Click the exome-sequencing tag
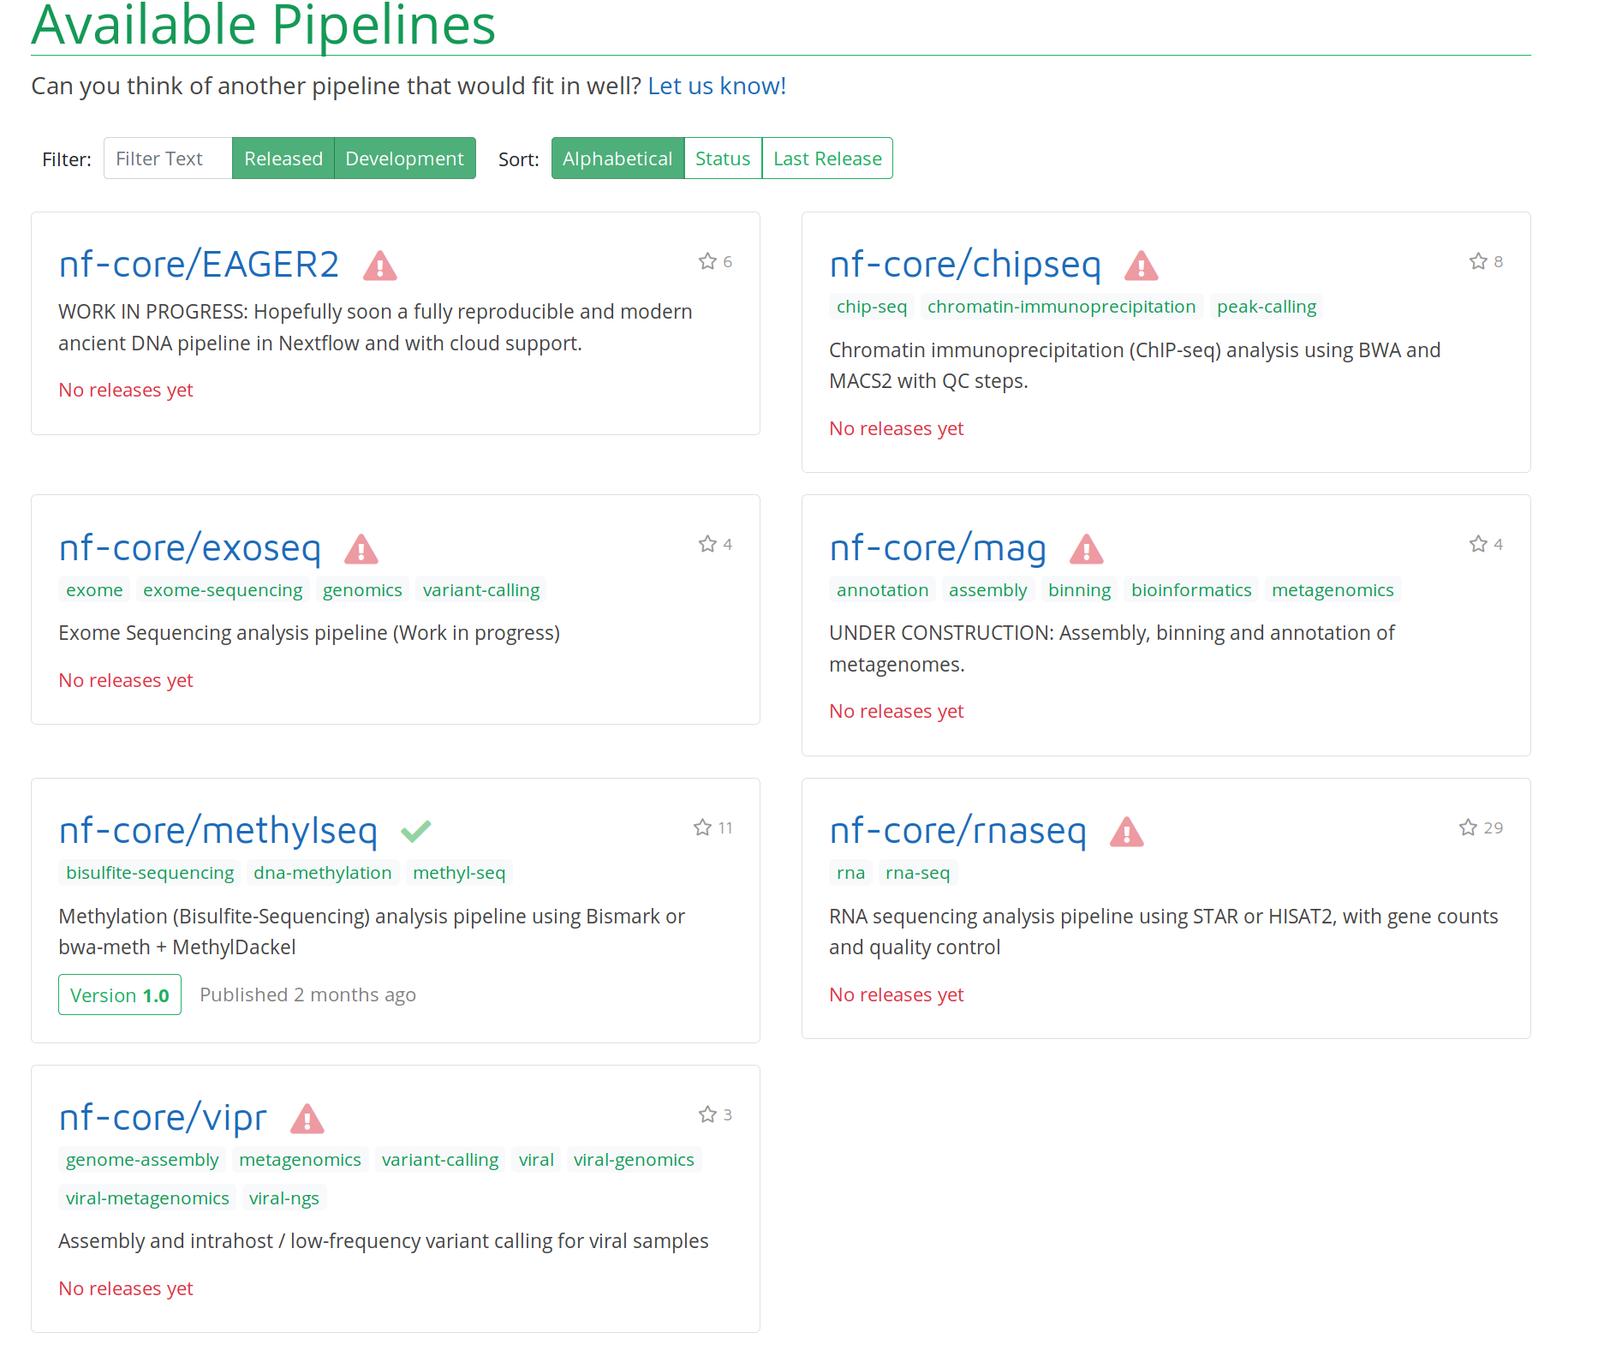This screenshot has width=1610, height=1350. tap(223, 590)
